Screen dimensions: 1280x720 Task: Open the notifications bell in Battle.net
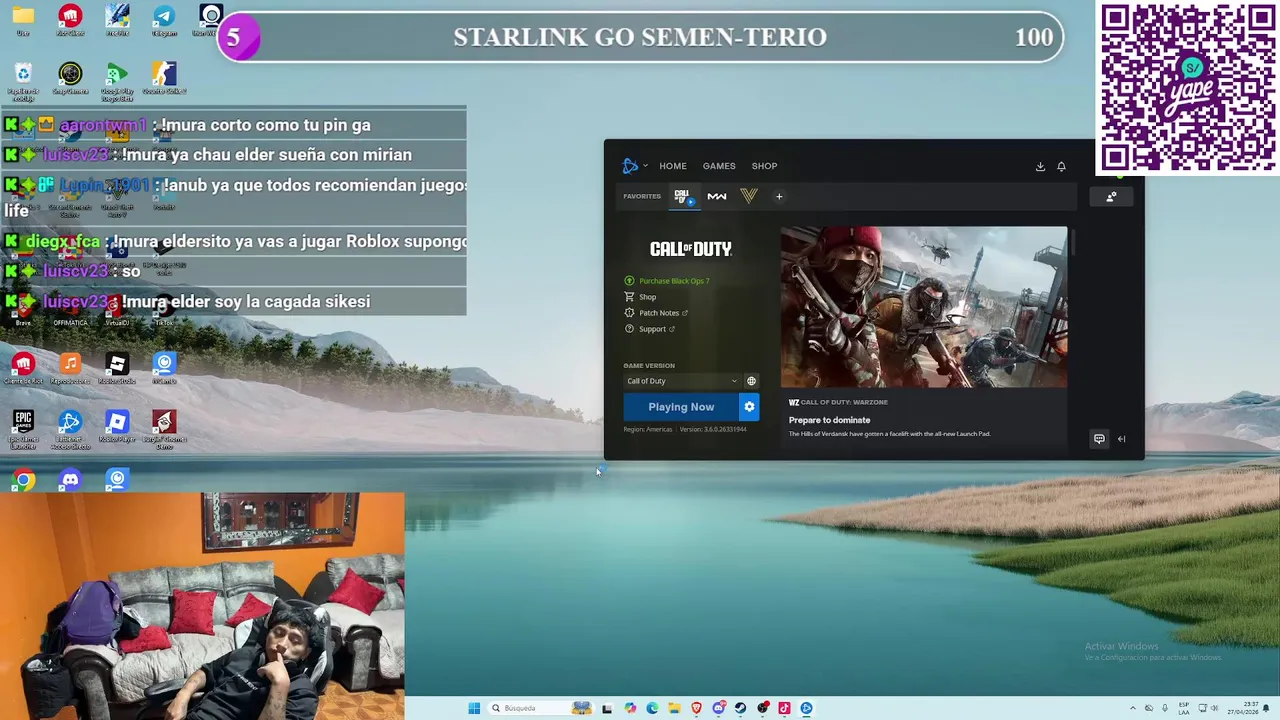(x=1061, y=167)
